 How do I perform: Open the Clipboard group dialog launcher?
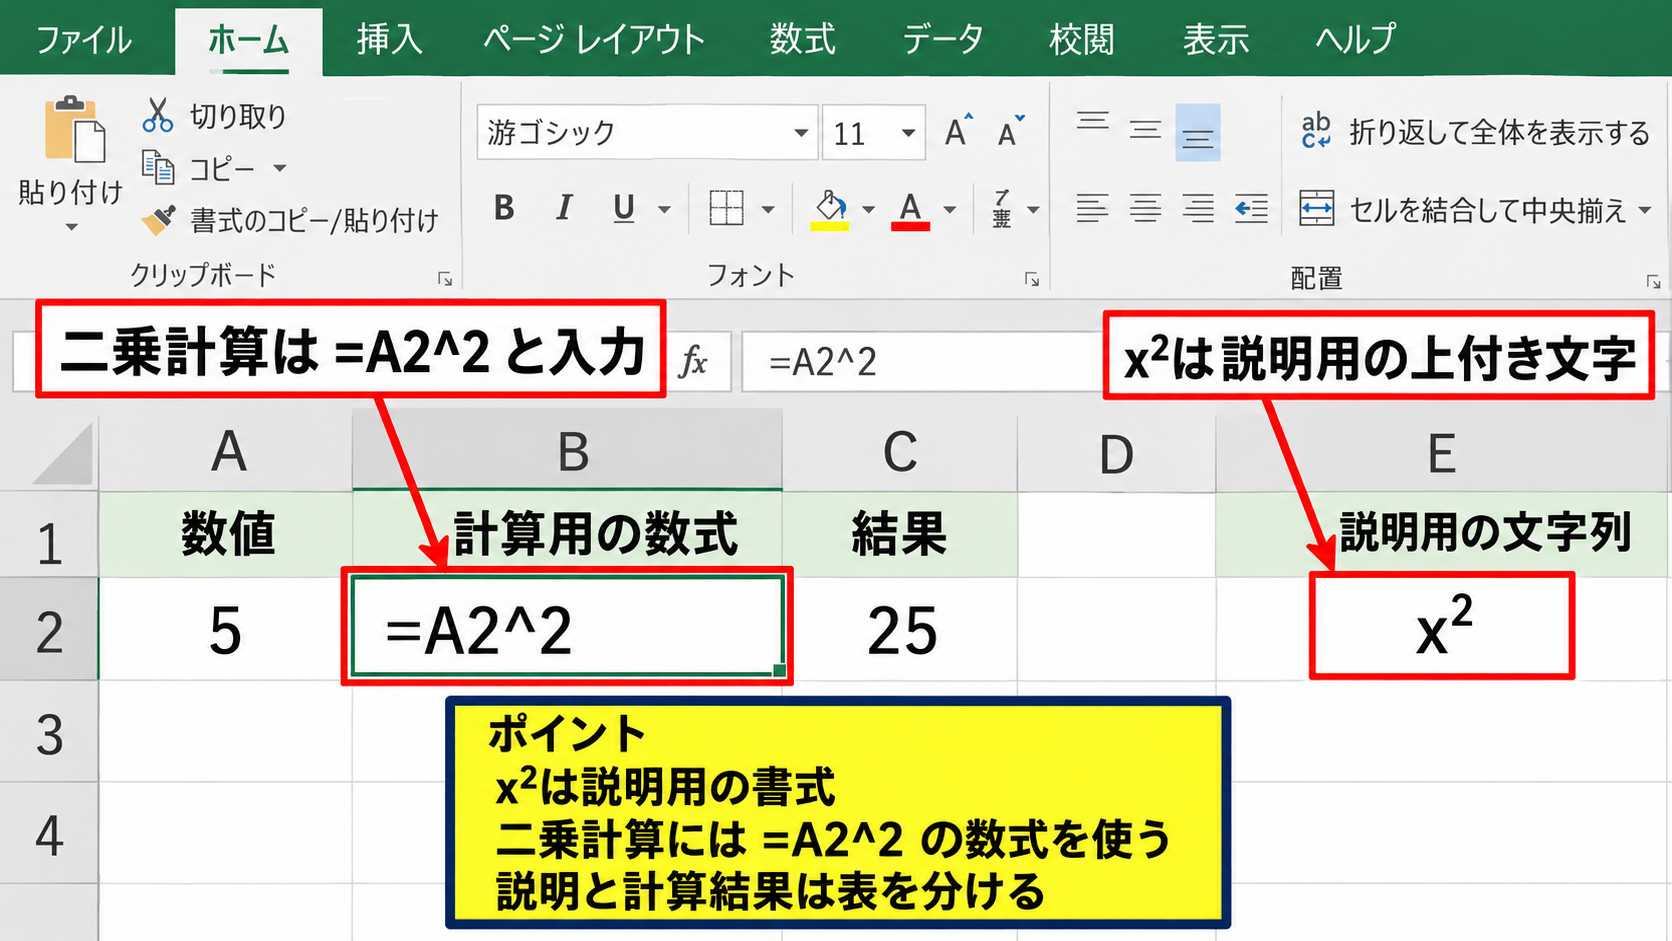(445, 279)
